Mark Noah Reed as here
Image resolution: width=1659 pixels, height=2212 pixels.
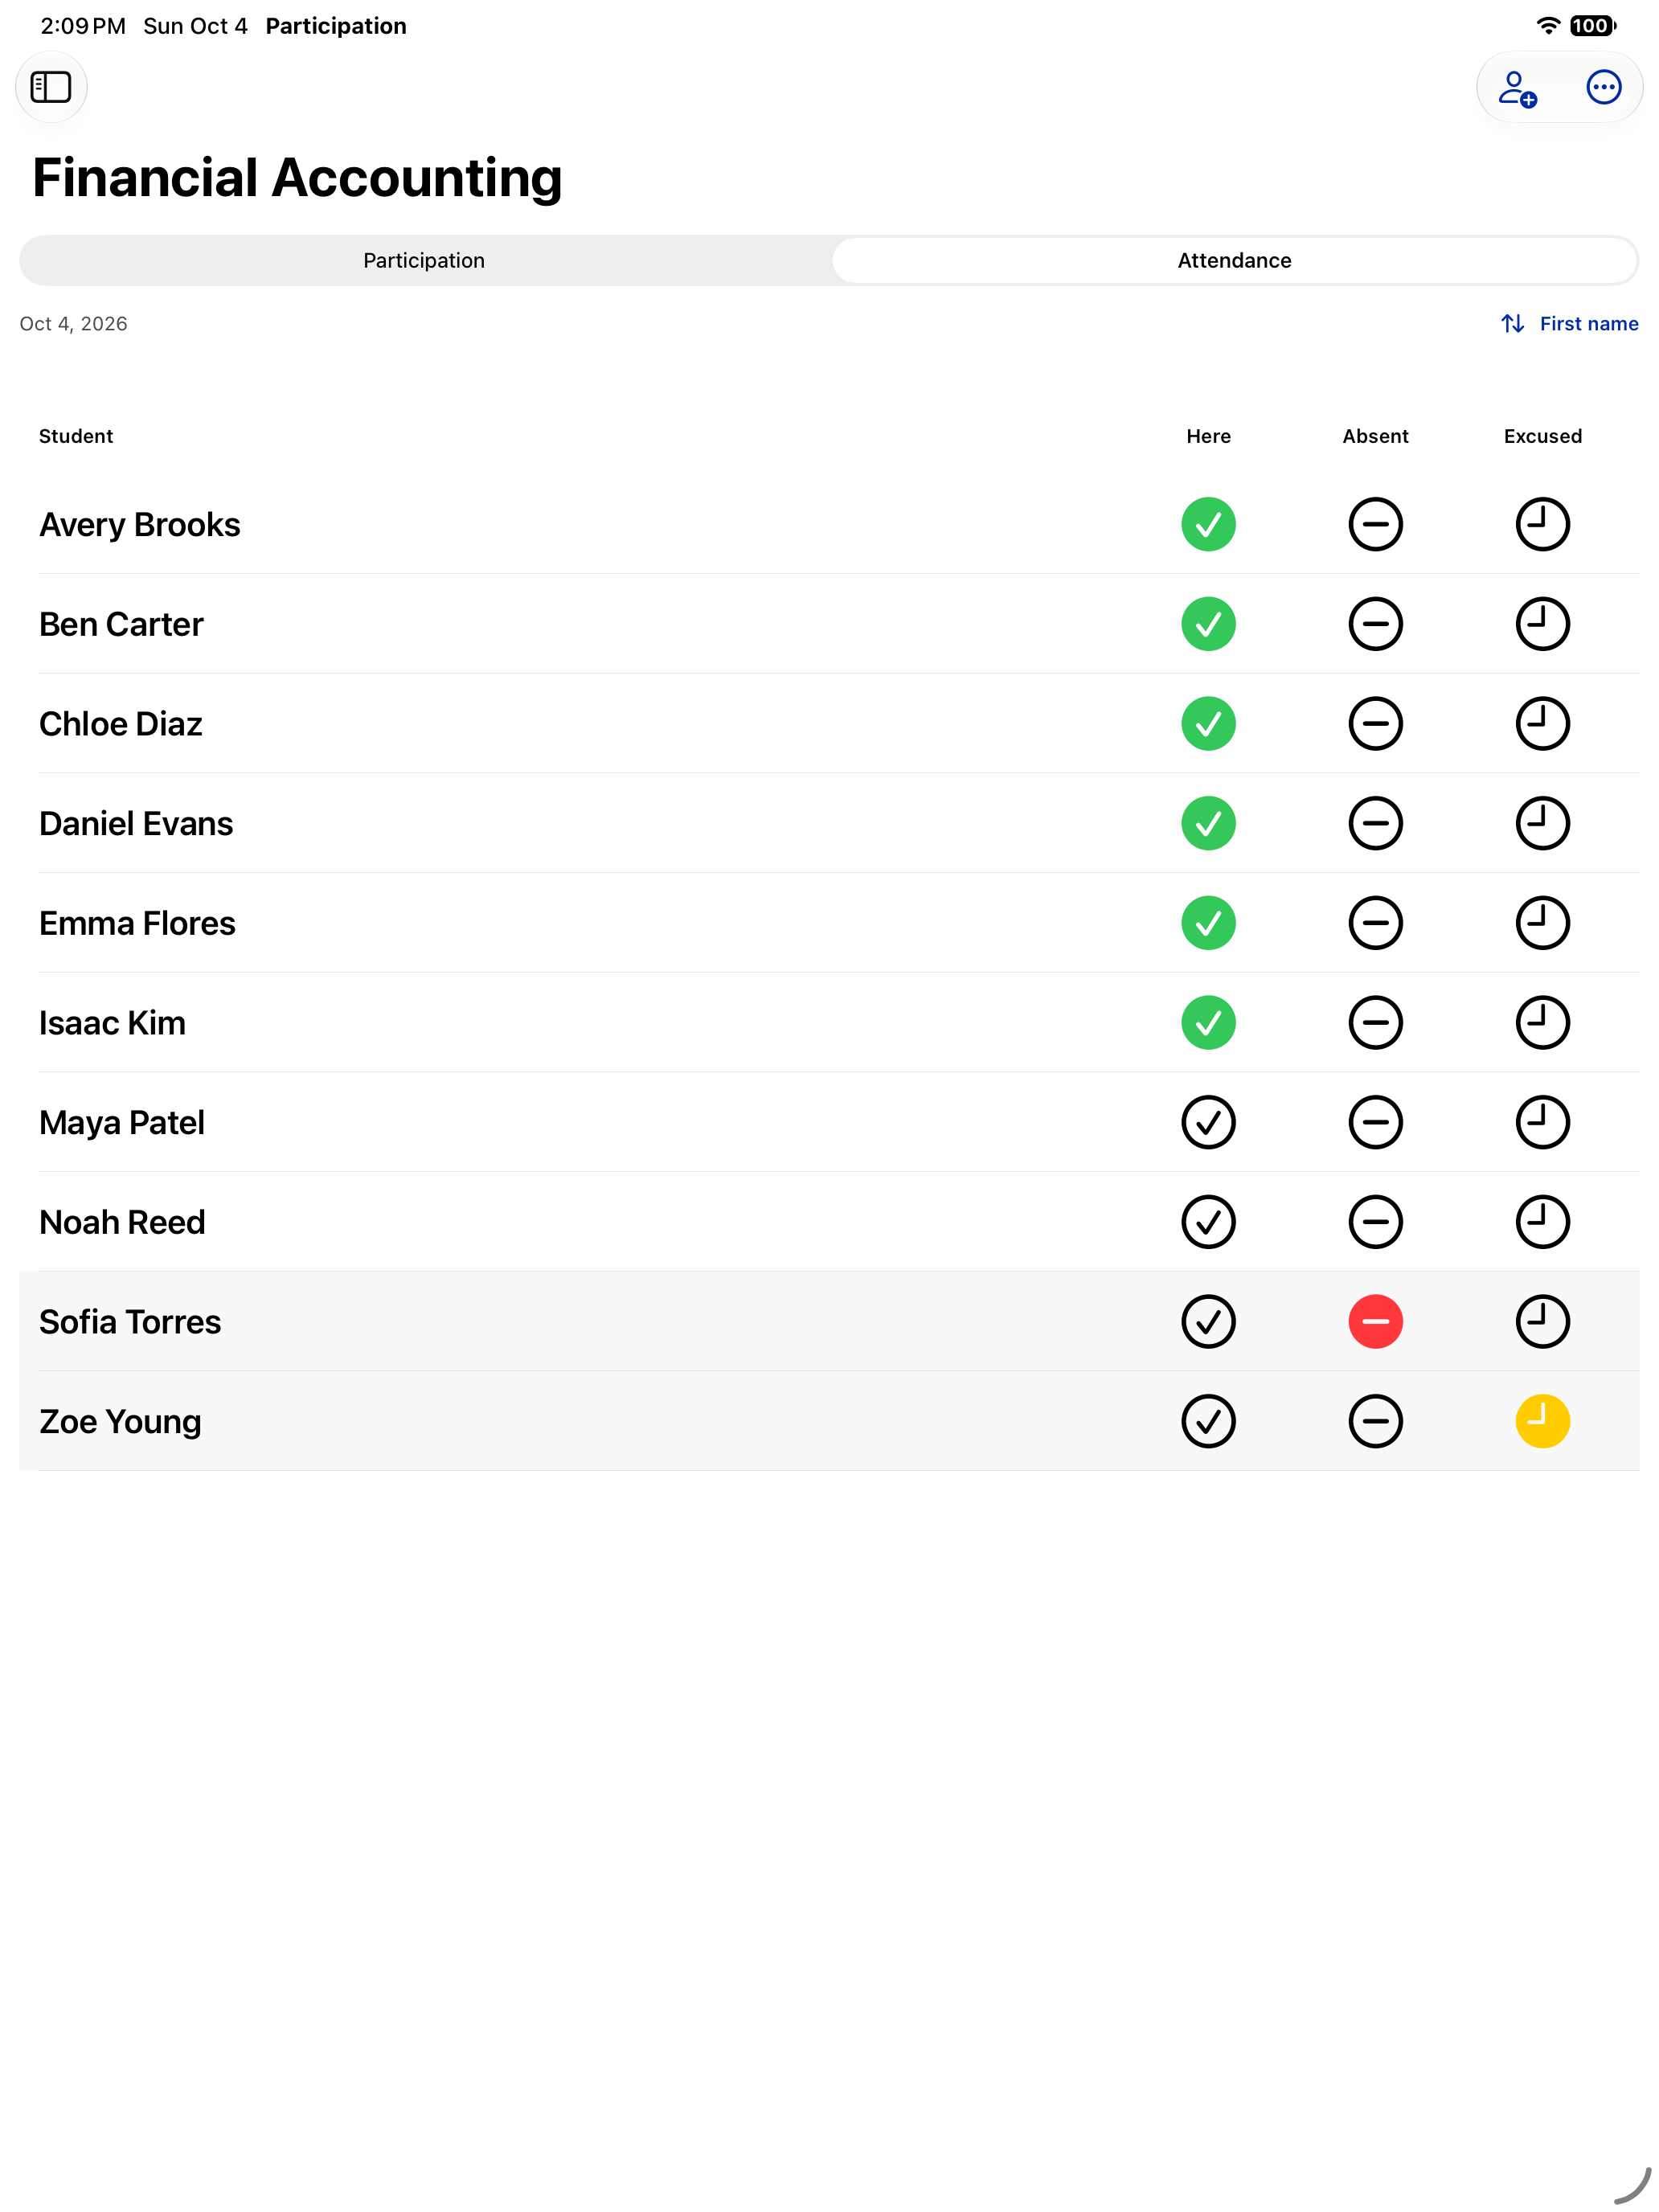click(1208, 1221)
